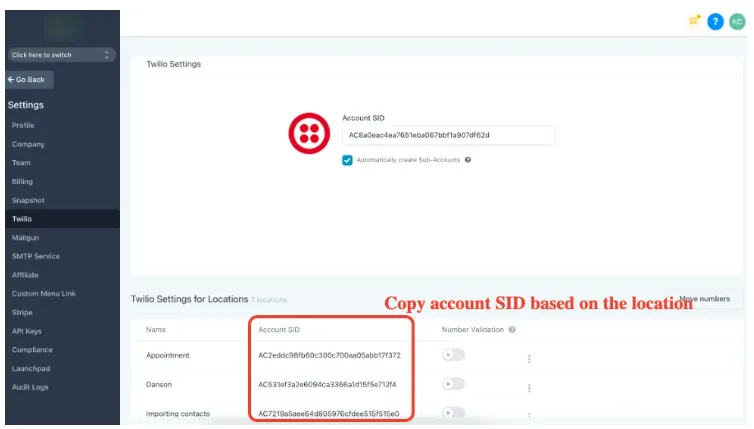Open Affiliate settings
The width and height of the screenshot is (754, 429).
click(25, 275)
